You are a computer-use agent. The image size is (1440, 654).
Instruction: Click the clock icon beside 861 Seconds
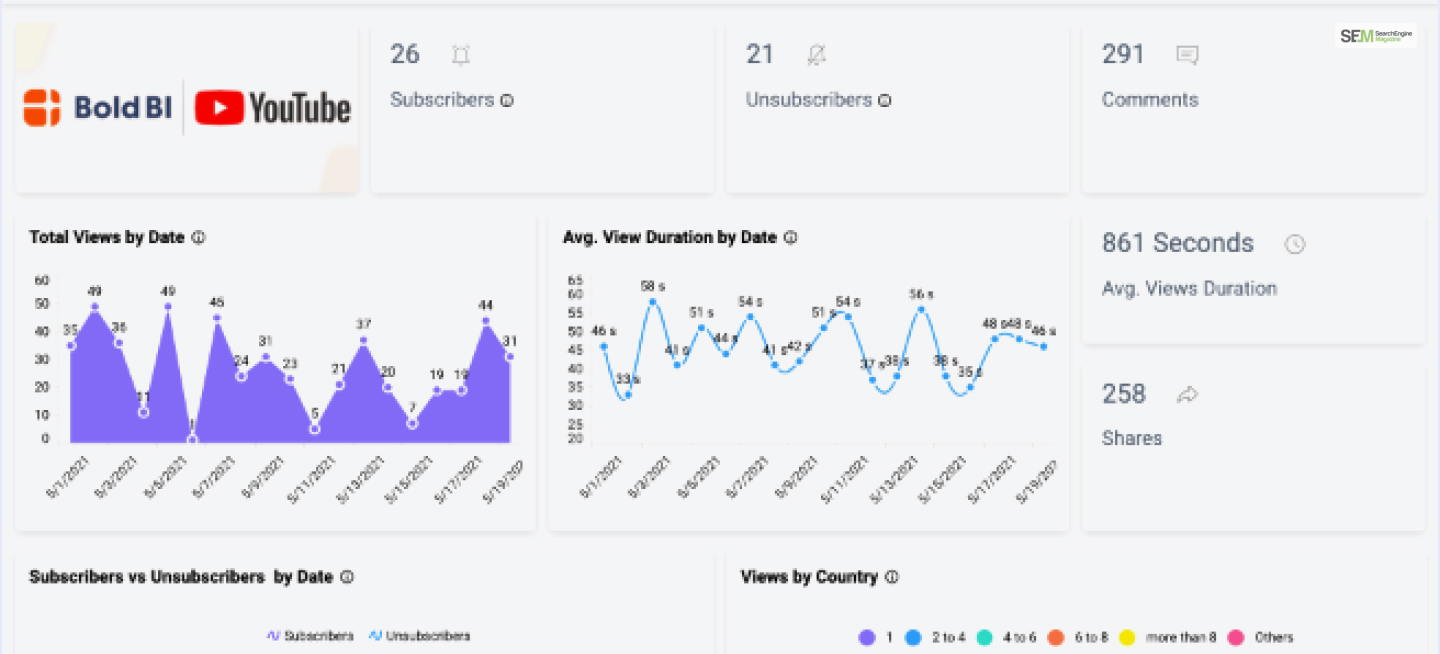coord(1295,244)
